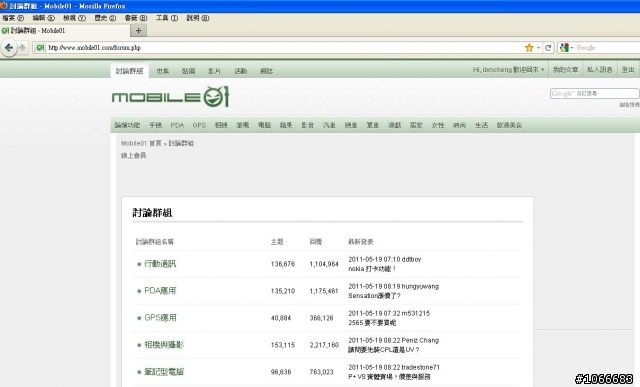The height and width of the screenshot is (387, 640).
Task: Open a new tab with plus button
Action: tap(138, 31)
